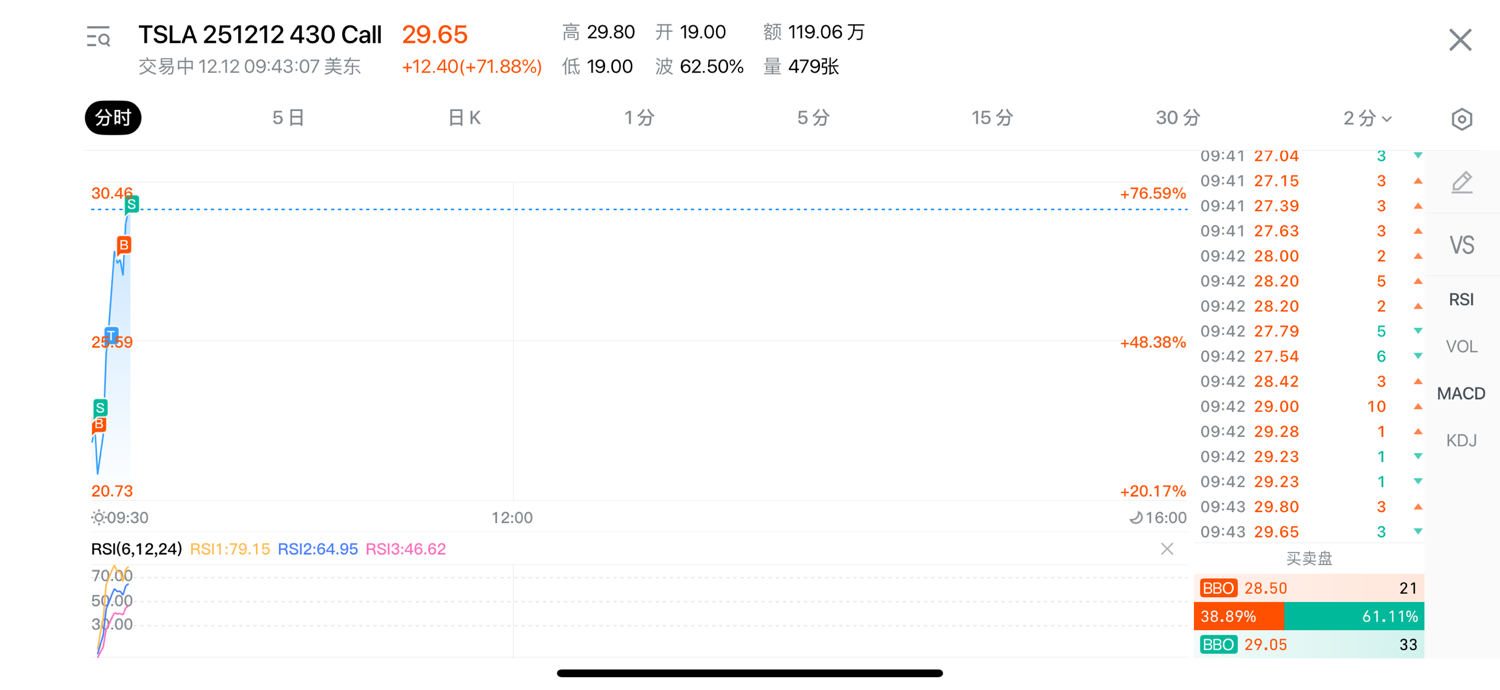Image resolution: width=1500 pixels, height=690 pixels.
Task: Switch to the 日K tab
Action: pos(464,118)
